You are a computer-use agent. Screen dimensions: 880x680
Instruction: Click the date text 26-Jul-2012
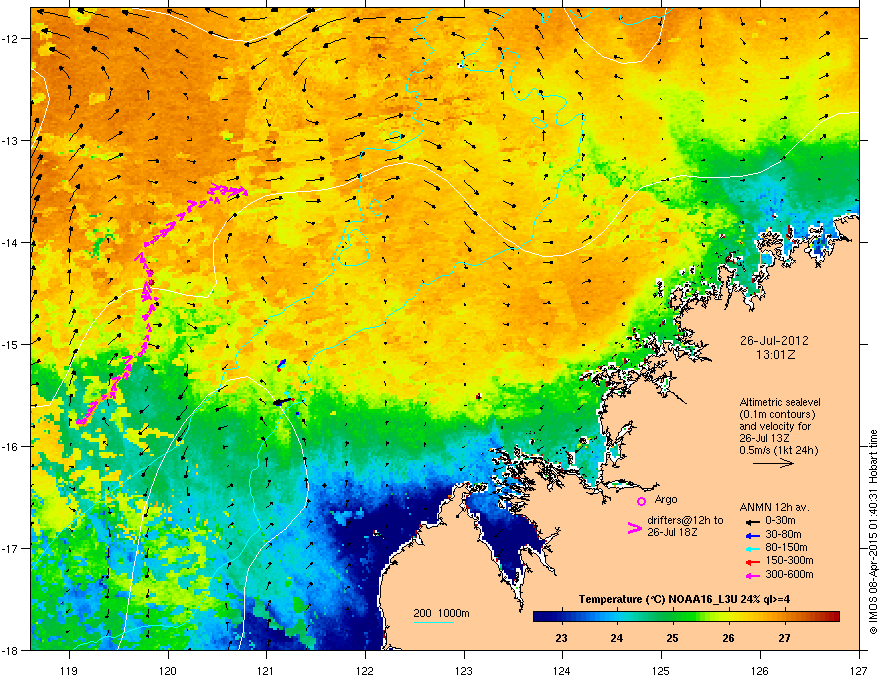(x=774, y=341)
